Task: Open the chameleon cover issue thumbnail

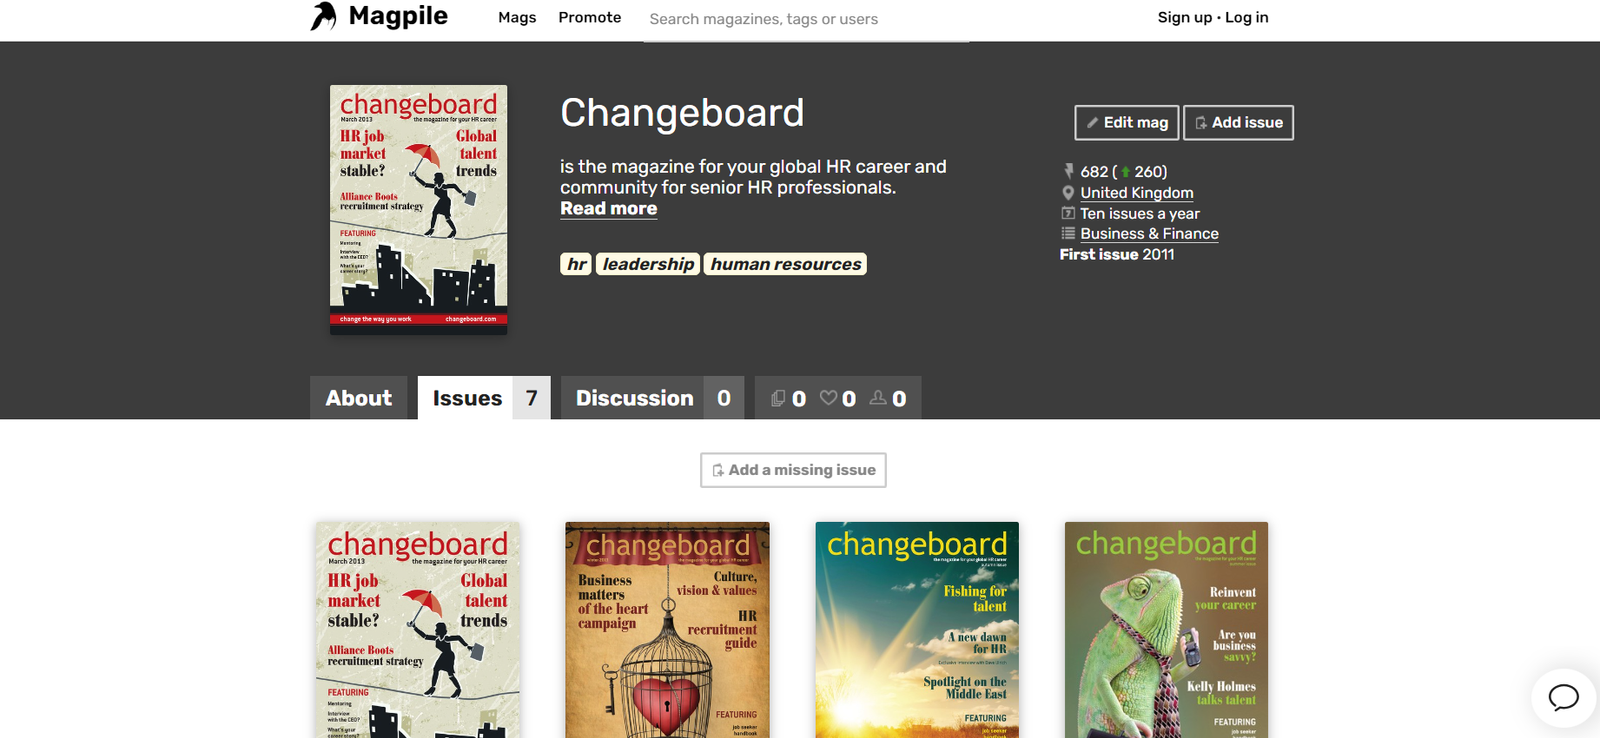Action: [1166, 630]
